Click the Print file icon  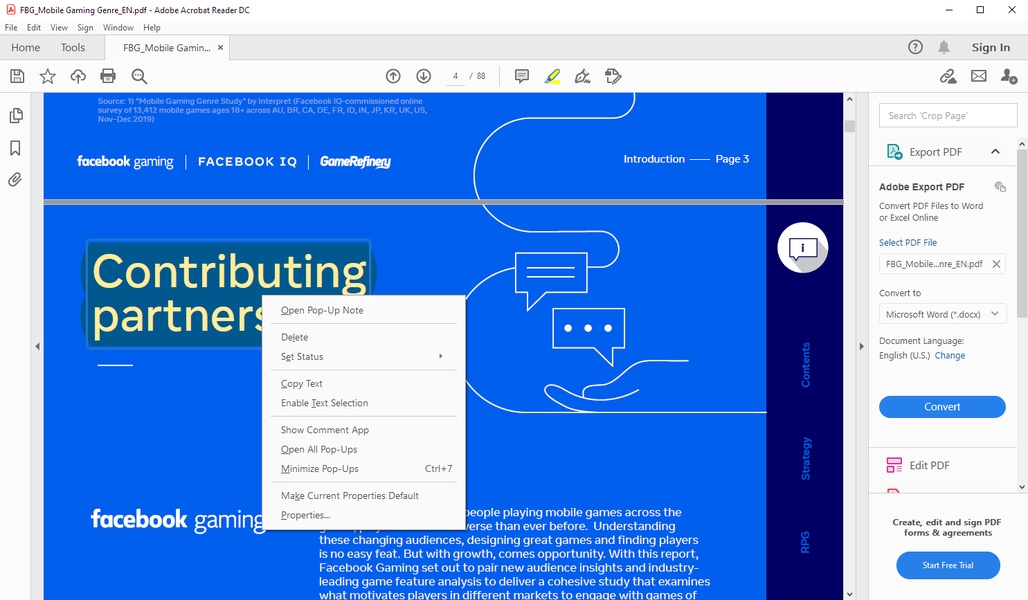point(108,76)
